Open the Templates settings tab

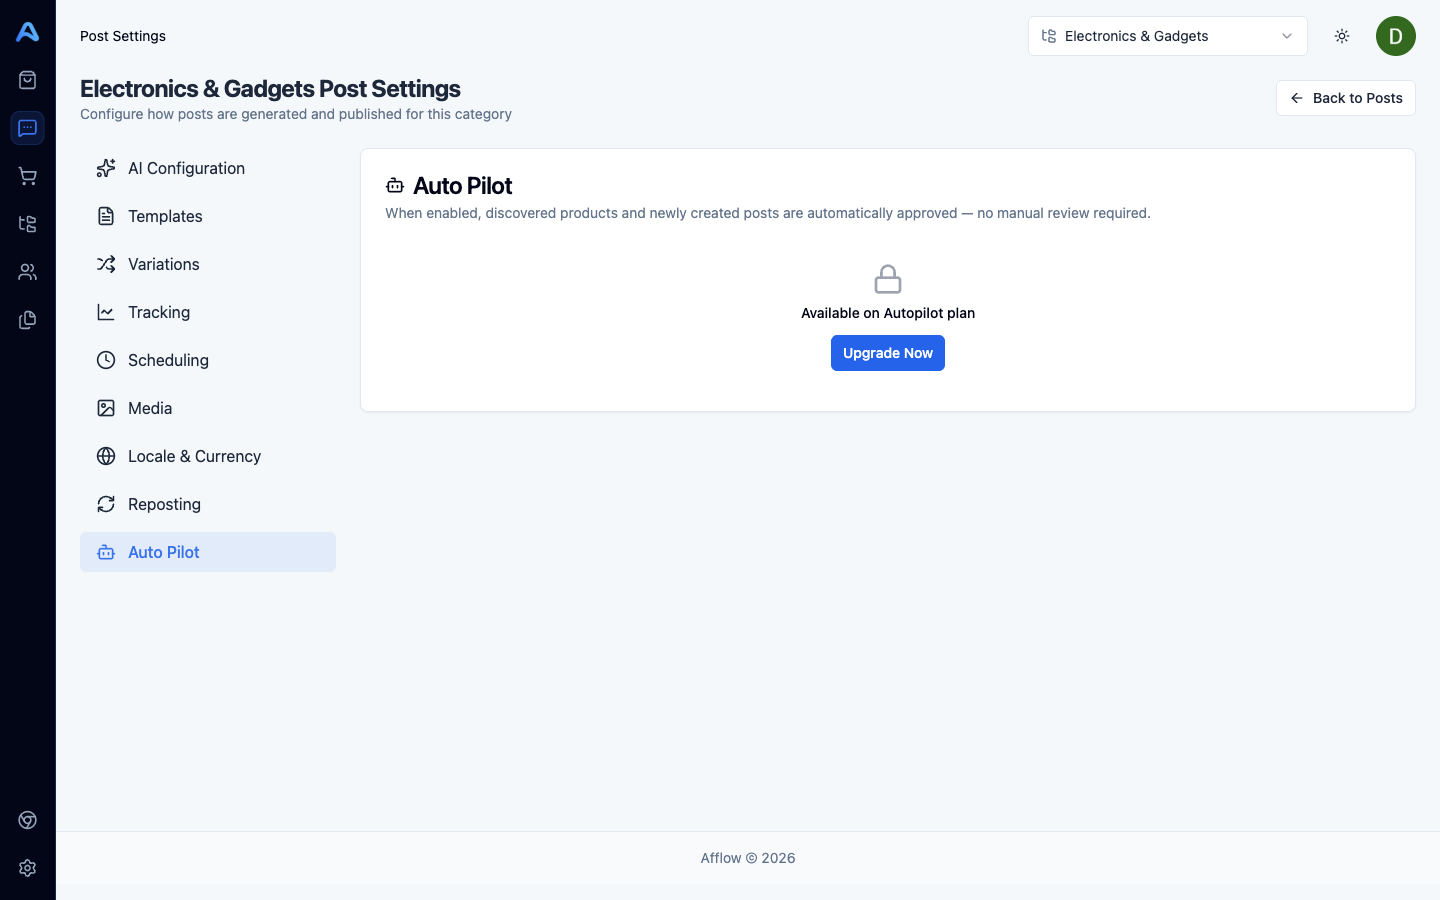click(165, 216)
